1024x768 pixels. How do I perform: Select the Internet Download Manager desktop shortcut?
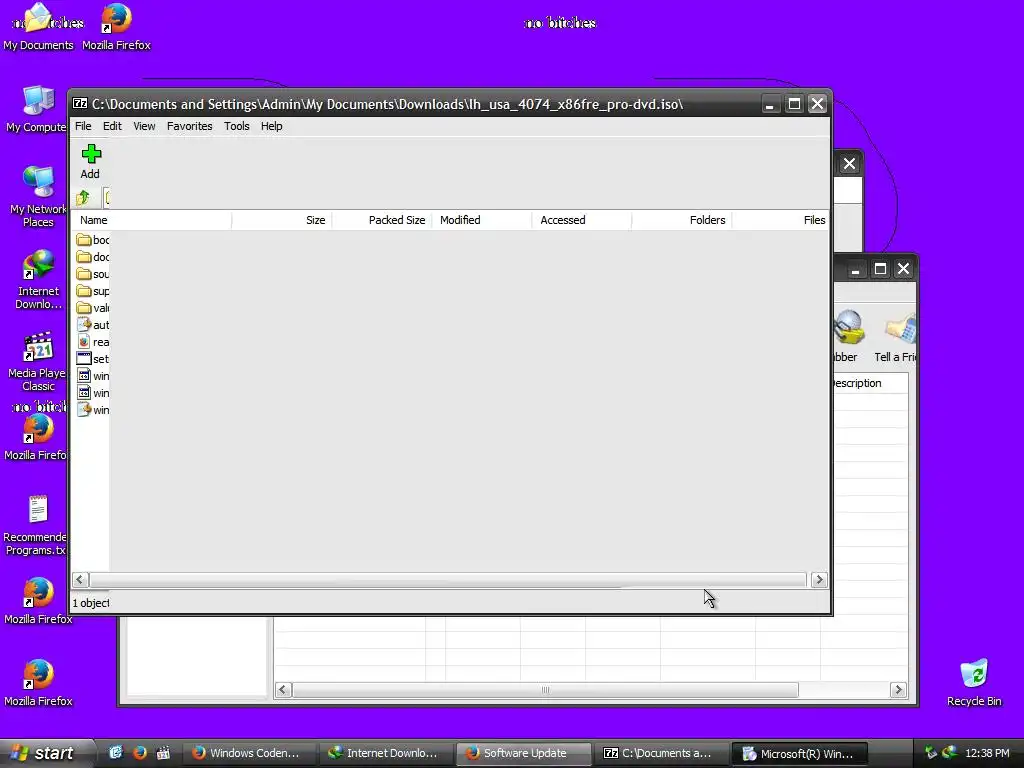click(39, 280)
